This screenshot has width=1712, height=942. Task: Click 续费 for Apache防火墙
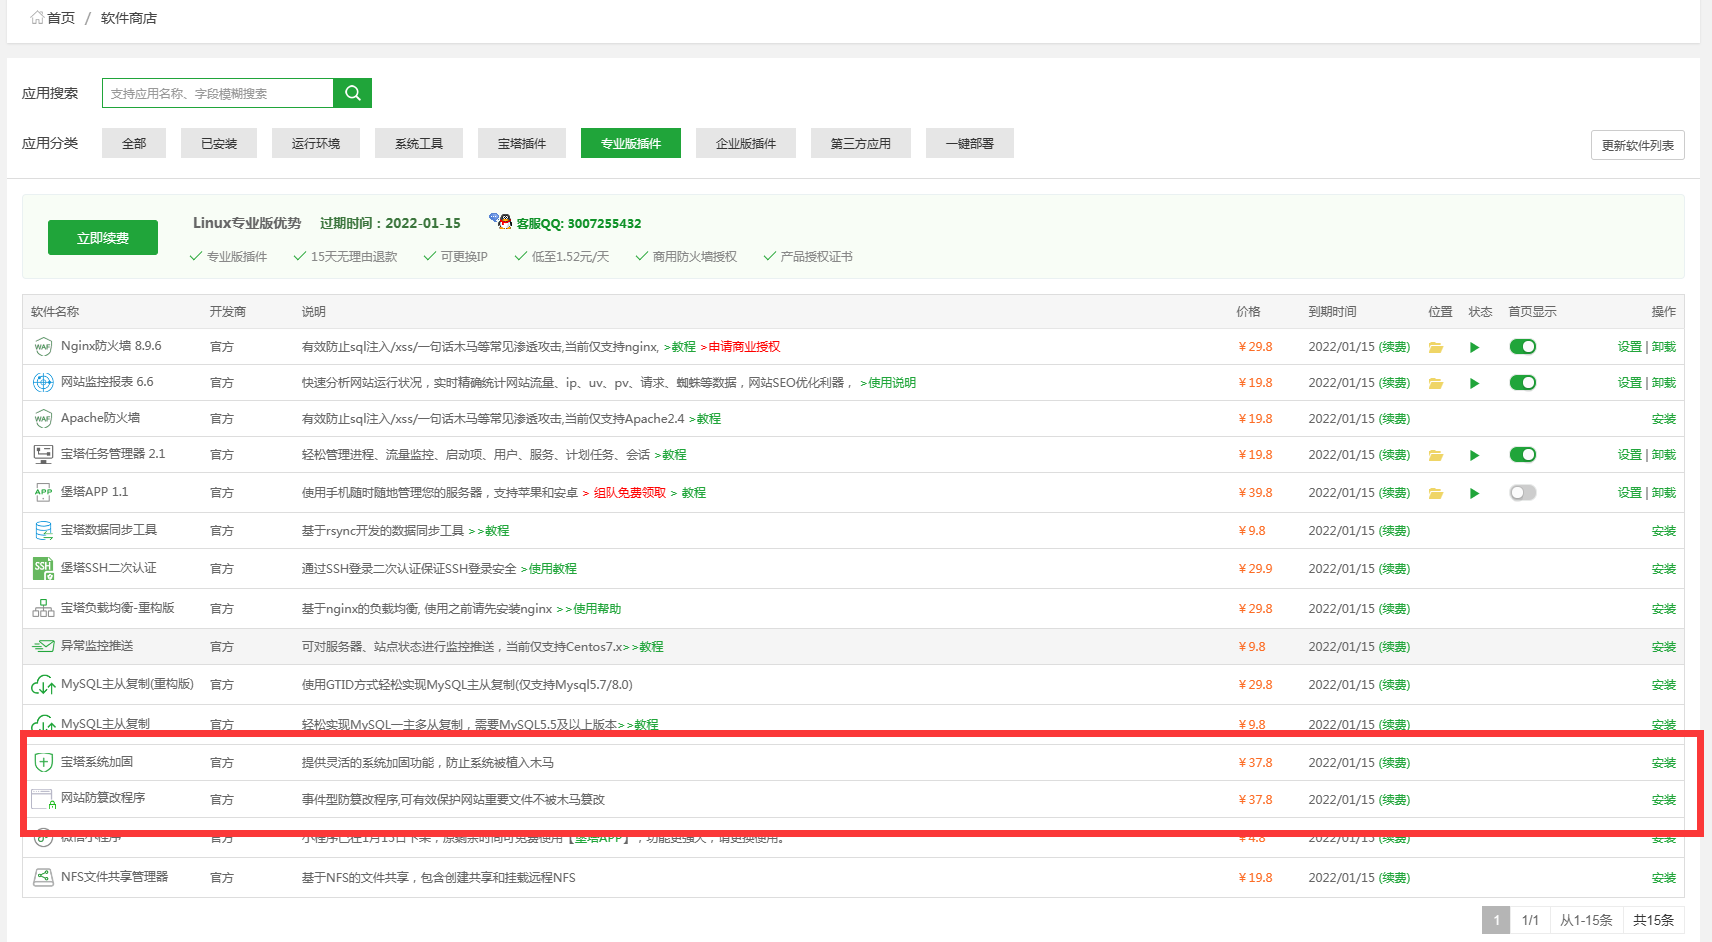(x=1394, y=419)
